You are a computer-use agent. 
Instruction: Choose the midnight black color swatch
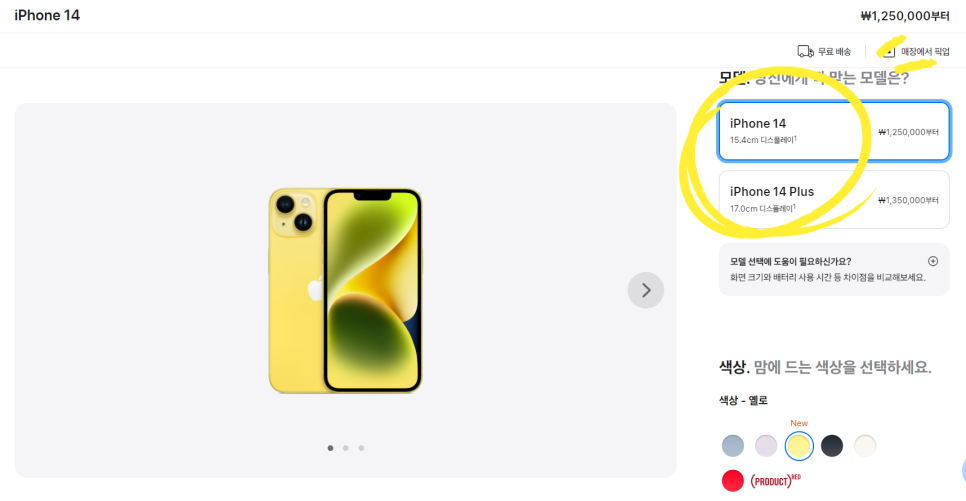(x=832, y=446)
